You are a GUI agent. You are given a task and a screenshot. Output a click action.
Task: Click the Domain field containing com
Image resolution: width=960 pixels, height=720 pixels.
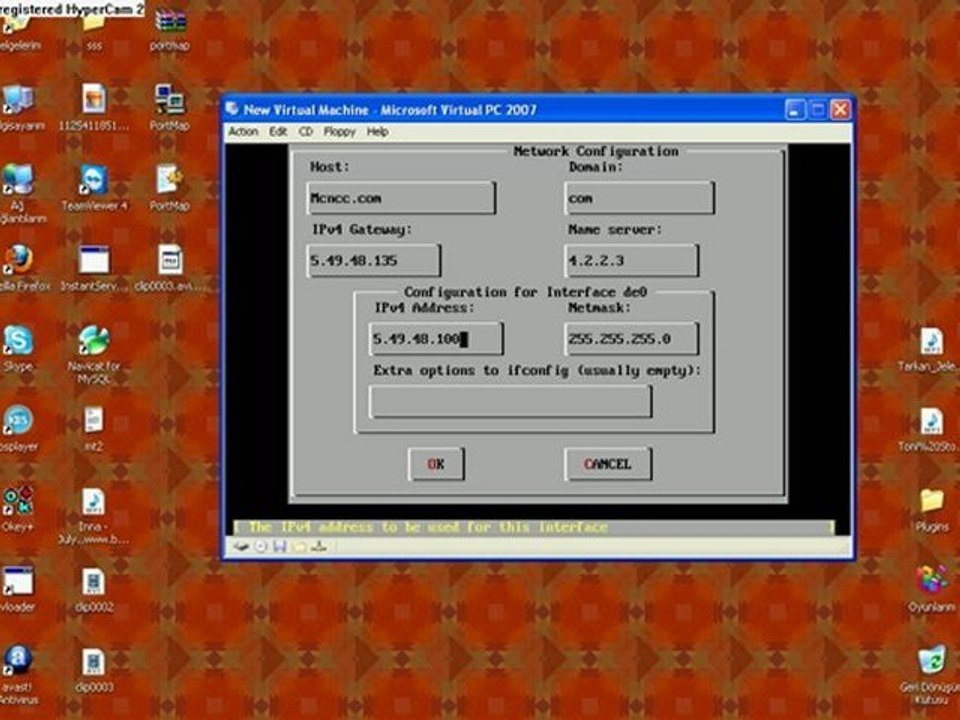[x=639, y=198]
